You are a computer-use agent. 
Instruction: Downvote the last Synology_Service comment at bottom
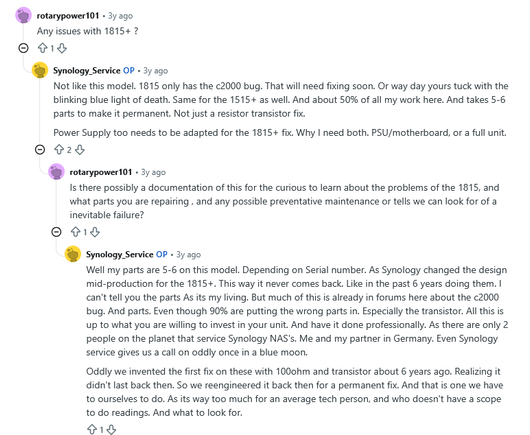click(111, 430)
